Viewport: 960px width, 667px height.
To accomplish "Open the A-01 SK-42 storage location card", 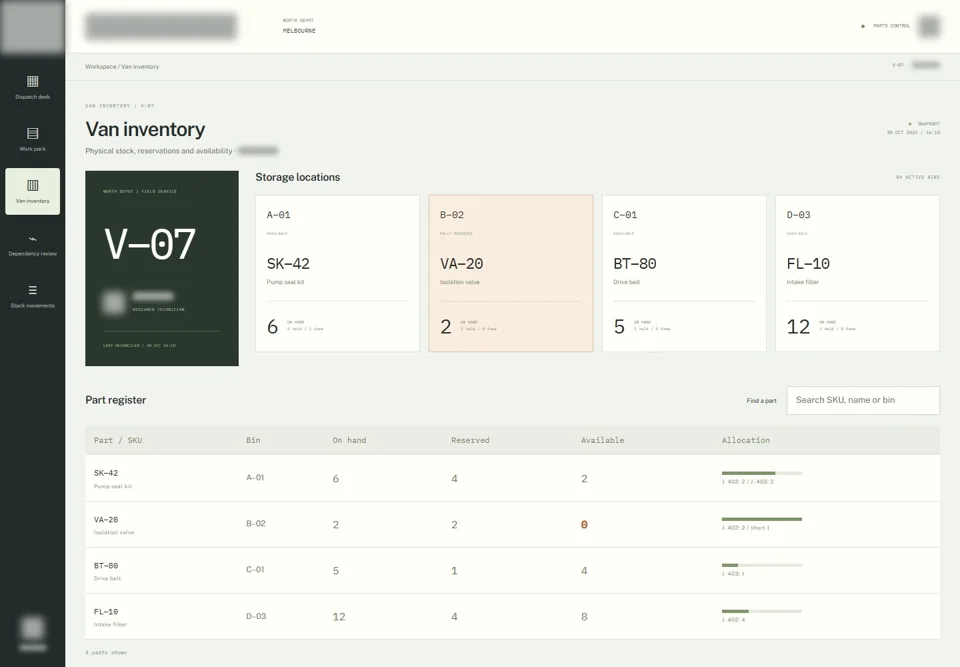I will pyautogui.click(x=337, y=273).
